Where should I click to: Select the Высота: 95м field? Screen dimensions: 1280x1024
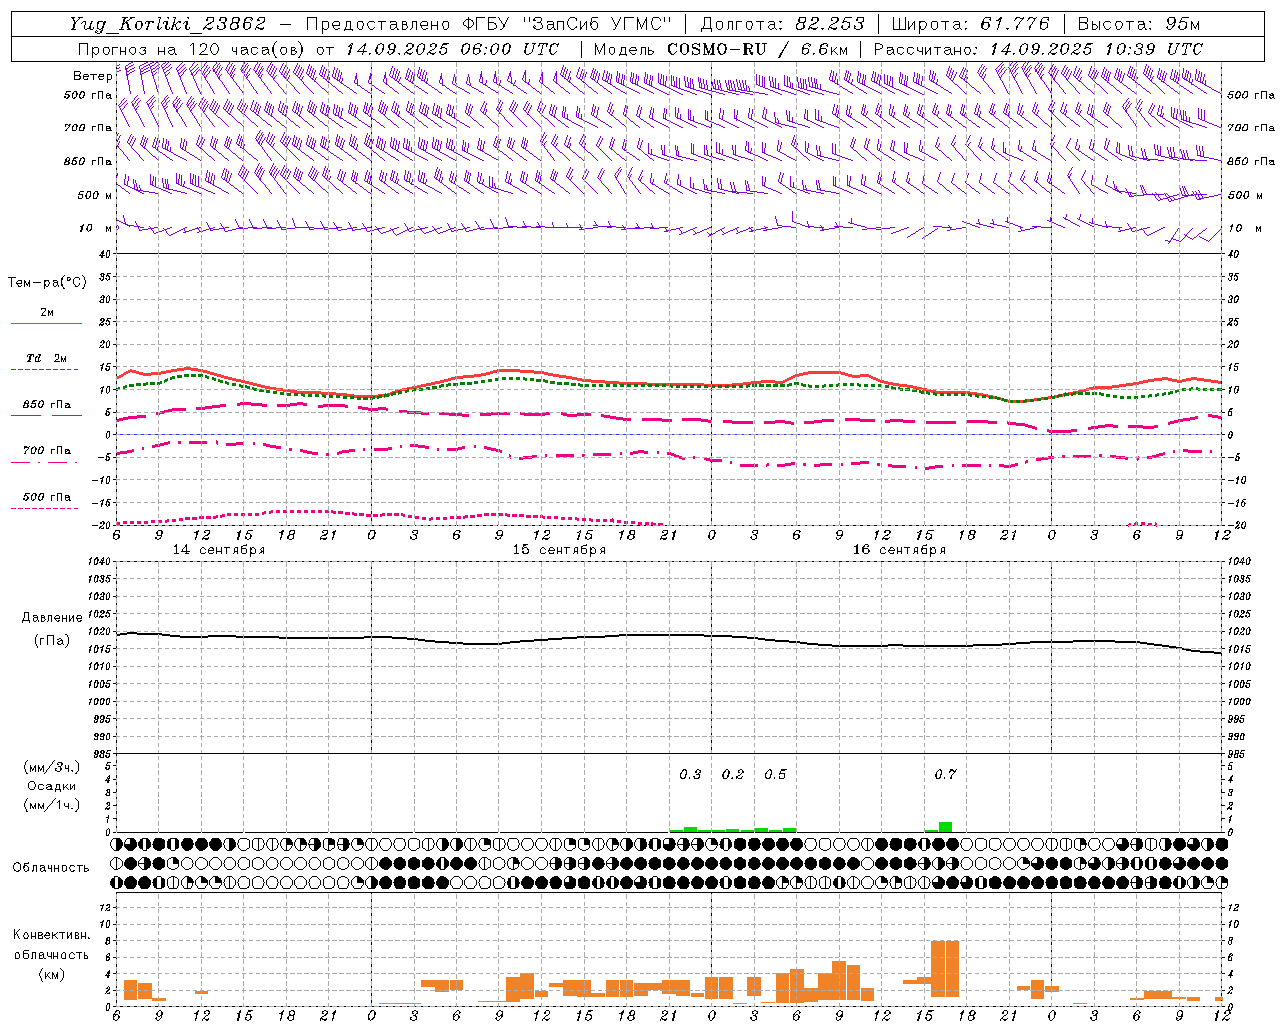(x=1138, y=24)
